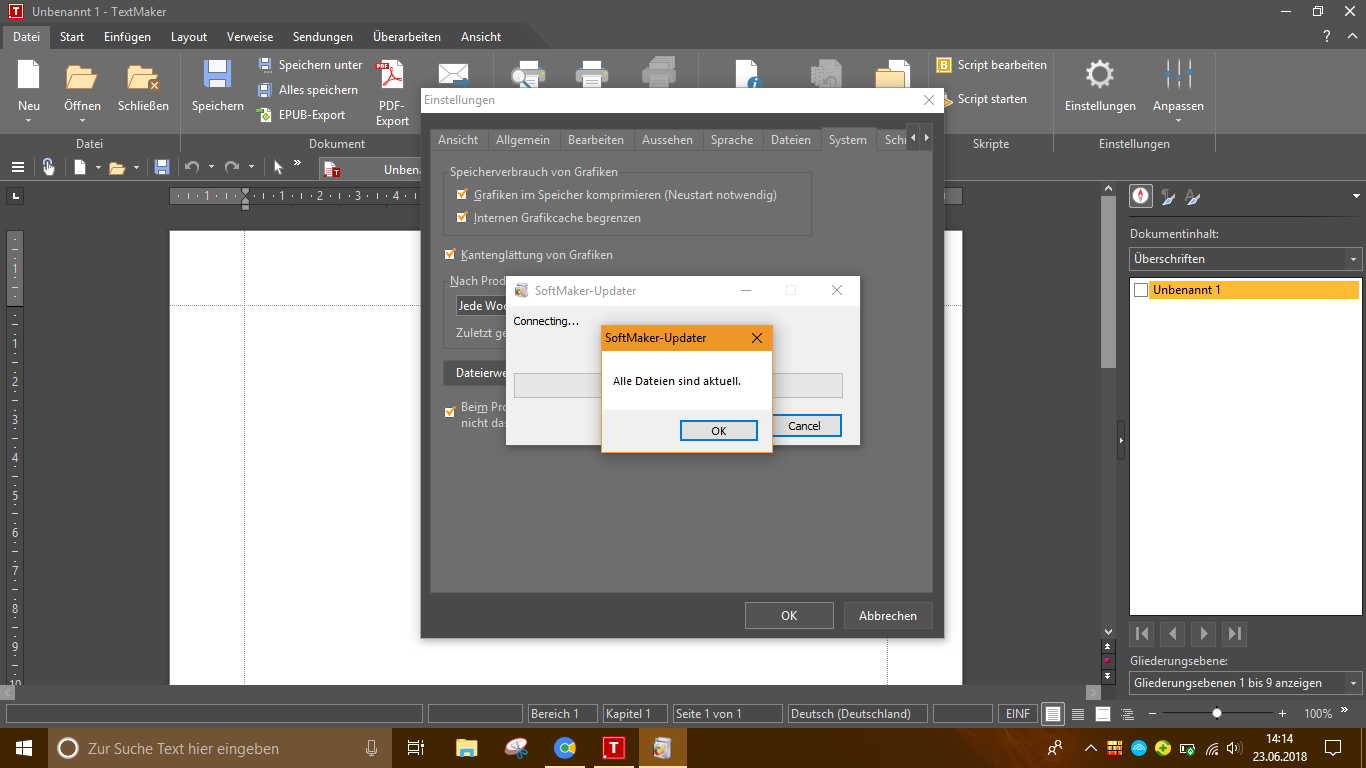1366x768 pixels.
Task: Switch to Sprache tab in Einstellungen dialog
Action: click(732, 140)
